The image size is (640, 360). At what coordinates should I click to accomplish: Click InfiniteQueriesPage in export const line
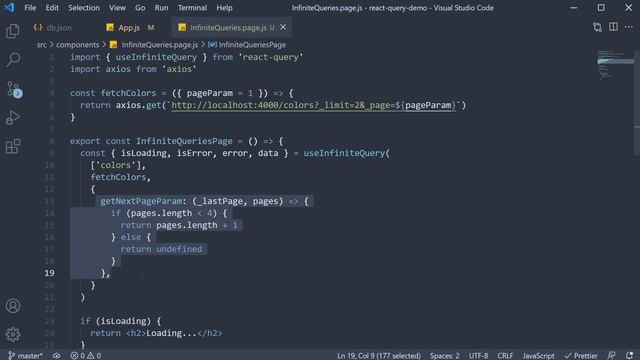(184, 141)
